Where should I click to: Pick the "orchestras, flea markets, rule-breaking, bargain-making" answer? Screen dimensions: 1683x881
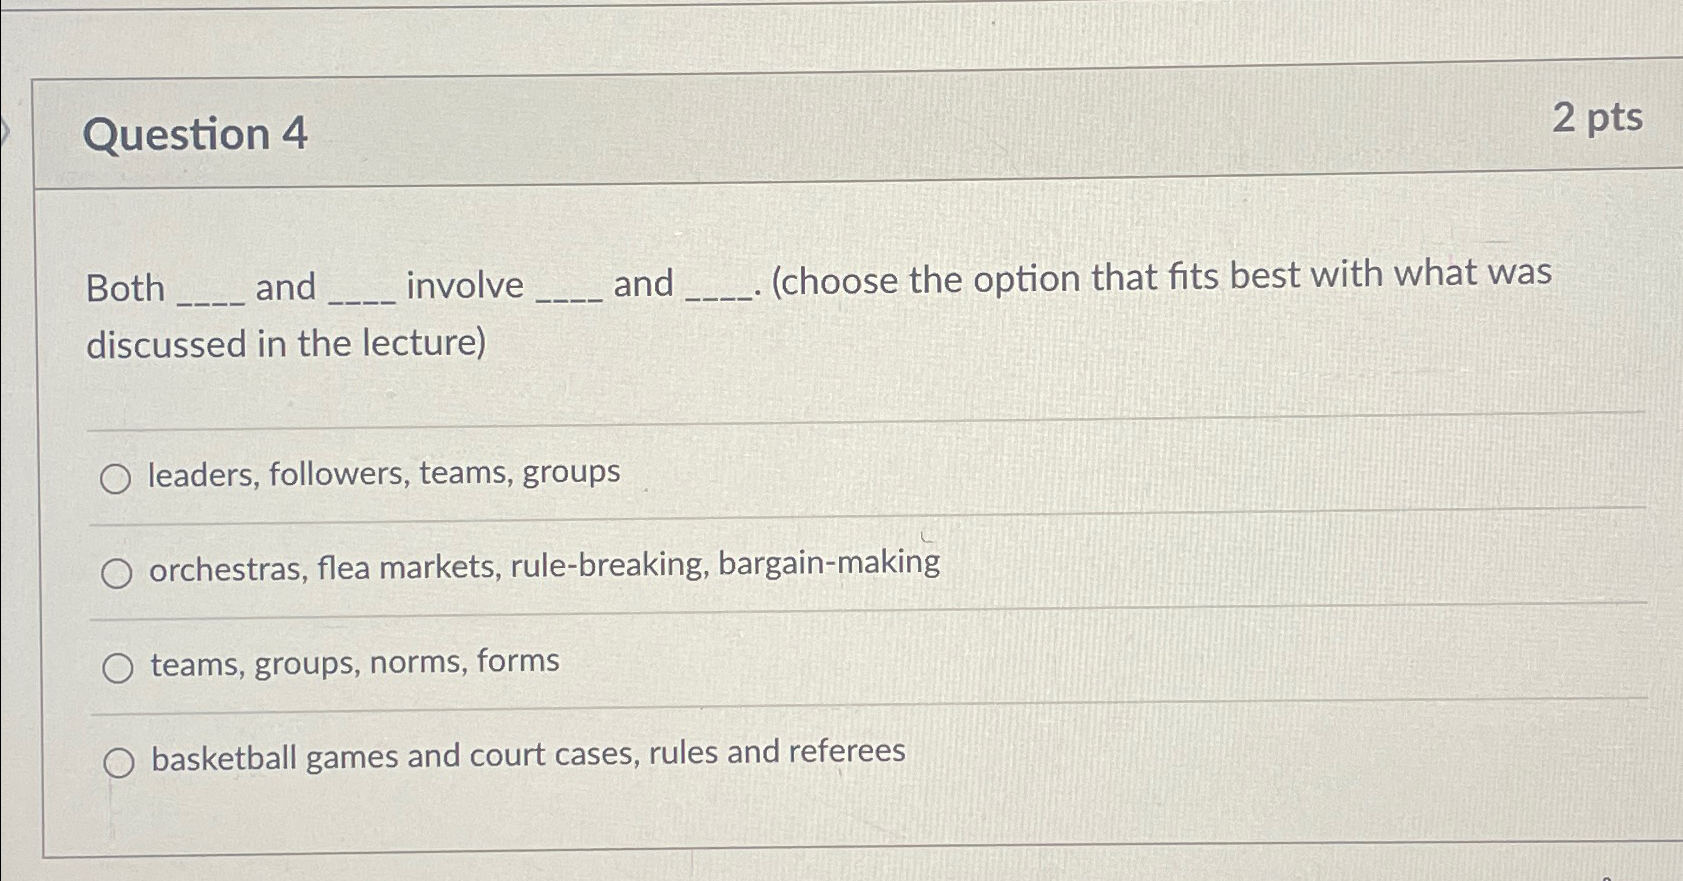pyautogui.click(x=119, y=571)
